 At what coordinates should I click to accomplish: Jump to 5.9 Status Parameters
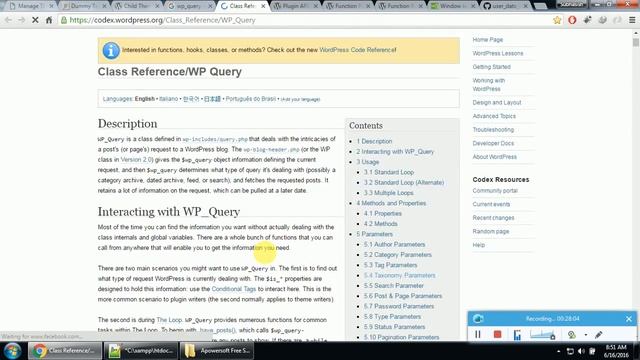pyautogui.click(x=395, y=327)
